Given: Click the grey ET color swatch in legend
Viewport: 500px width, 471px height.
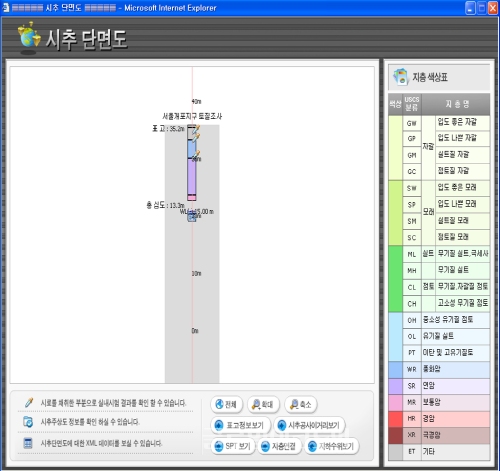Looking at the screenshot, I should [x=395, y=451].
